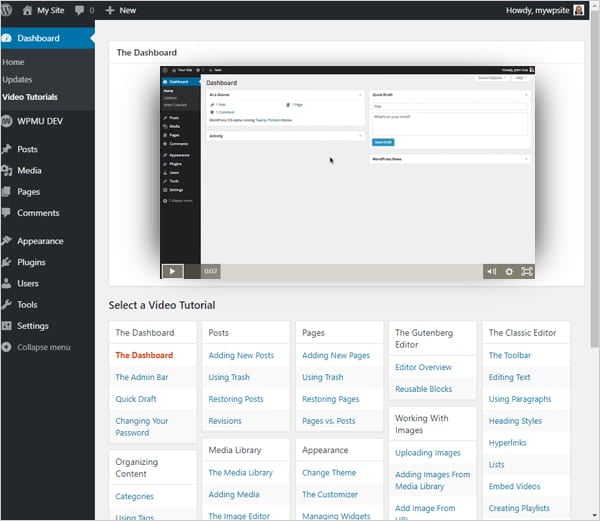The image size is (600, 521).
Task: Open Restoring Posts tutorial
Action: (236, 399)
